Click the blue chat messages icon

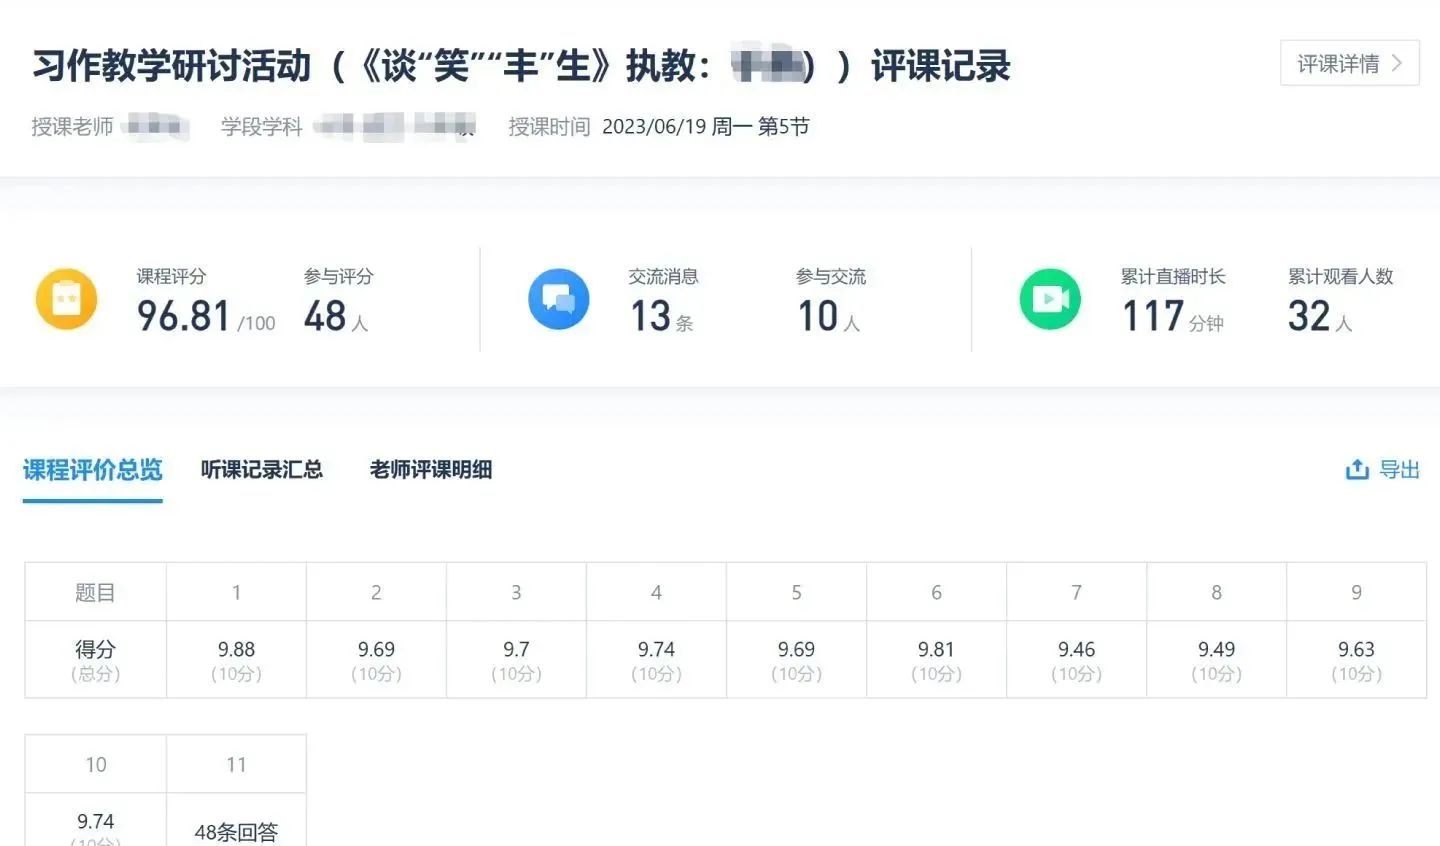[558, 299]
